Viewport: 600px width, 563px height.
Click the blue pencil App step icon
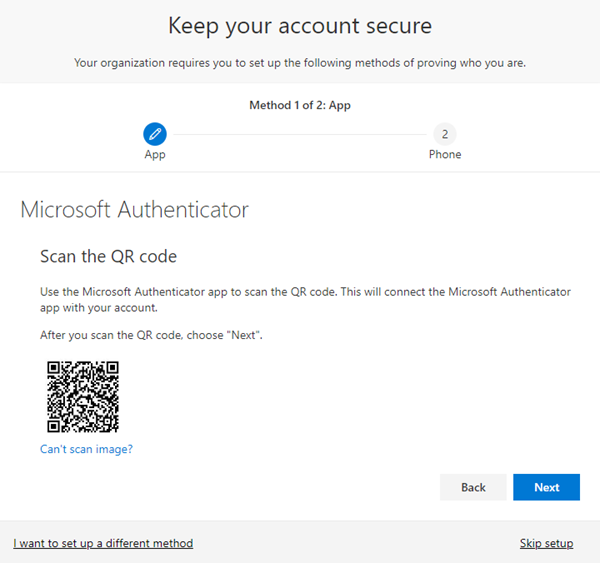[x=155, y=133]
